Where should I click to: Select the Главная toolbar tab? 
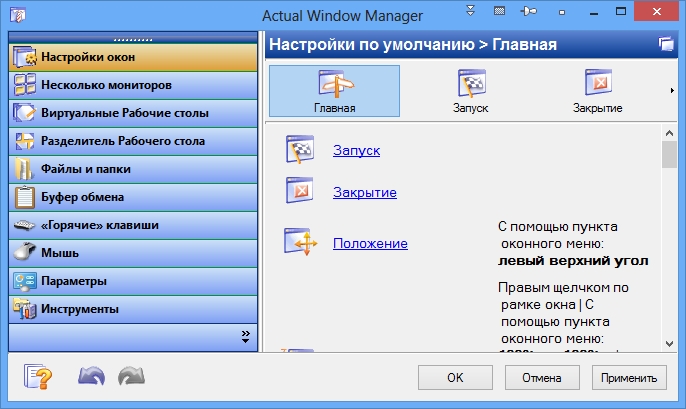[x=334, y=91]
